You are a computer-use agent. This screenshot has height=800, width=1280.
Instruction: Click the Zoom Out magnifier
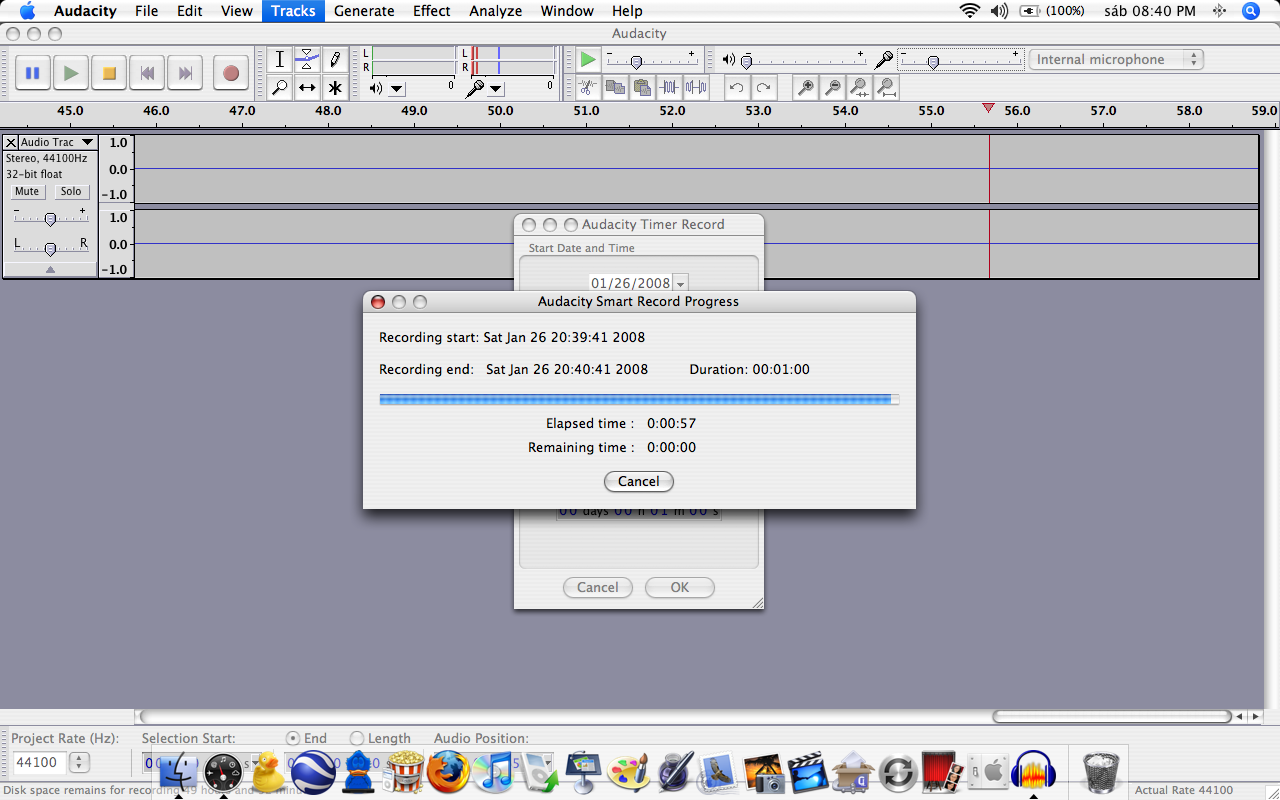pyautogui.click(x=832, y=87)
